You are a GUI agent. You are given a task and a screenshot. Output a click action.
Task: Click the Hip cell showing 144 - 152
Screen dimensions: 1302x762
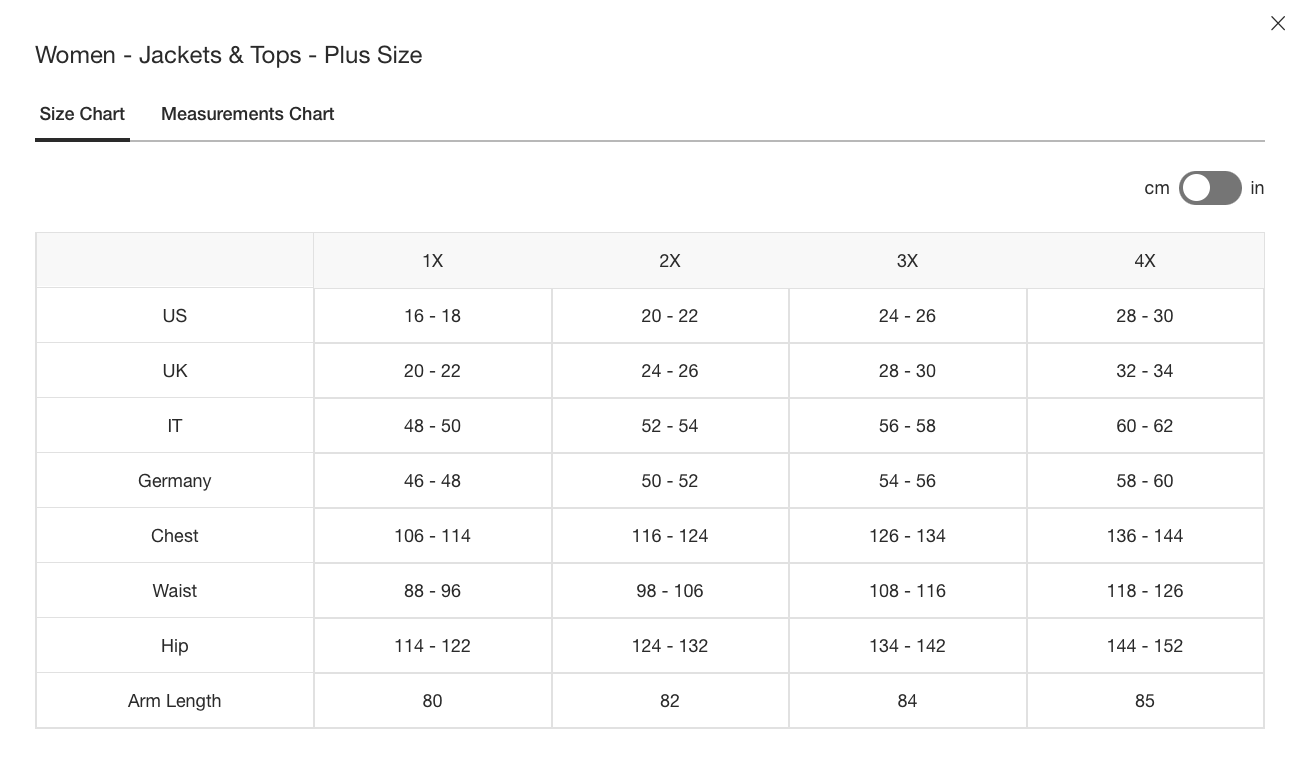click(x=1145, y=646)
